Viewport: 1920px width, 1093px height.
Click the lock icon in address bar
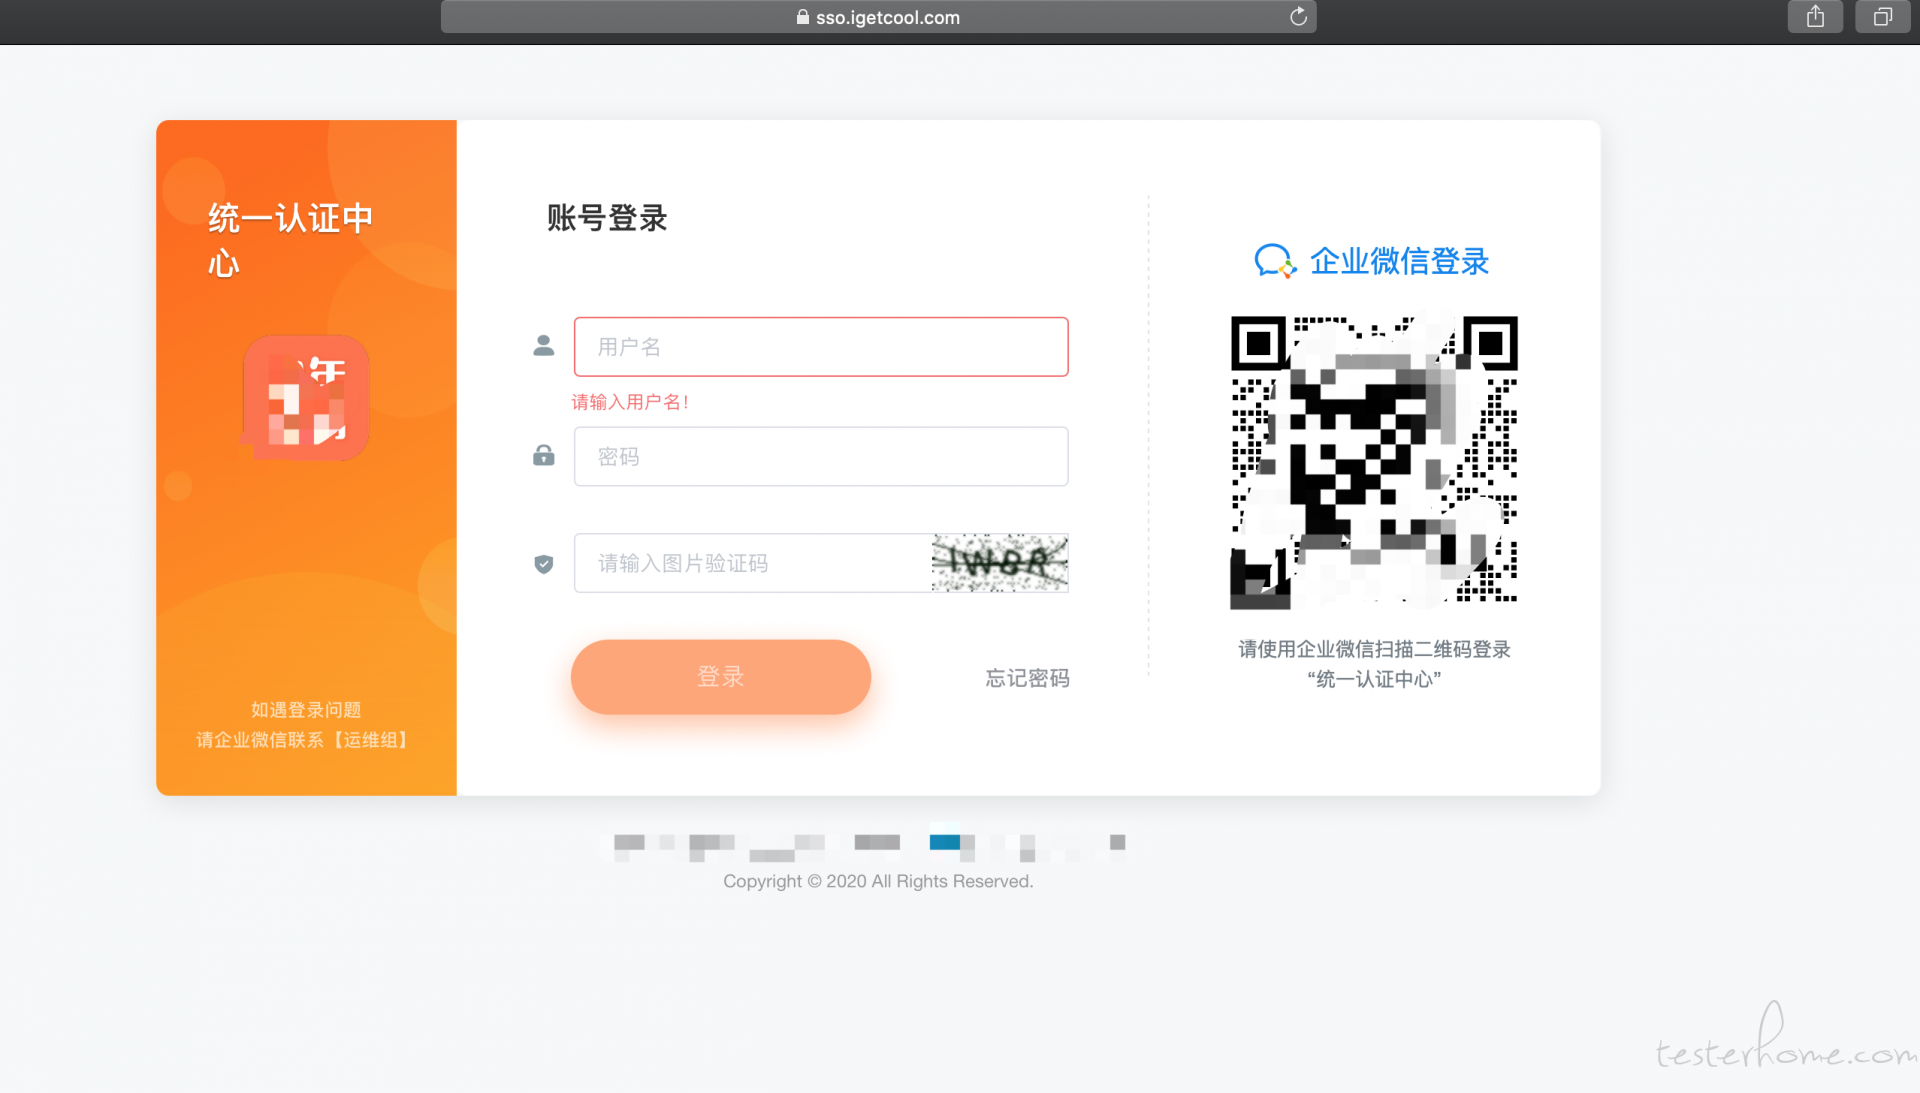pyautogui.click(x=802, y=17)
